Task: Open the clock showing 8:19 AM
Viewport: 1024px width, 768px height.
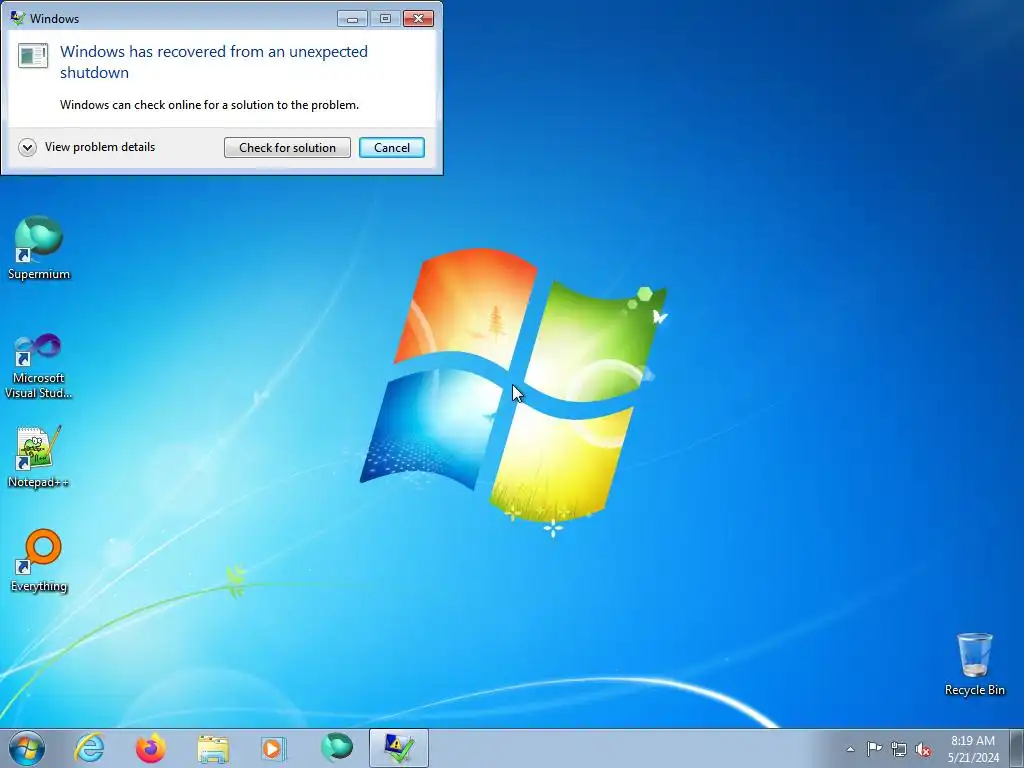Action: click(973, 749)
